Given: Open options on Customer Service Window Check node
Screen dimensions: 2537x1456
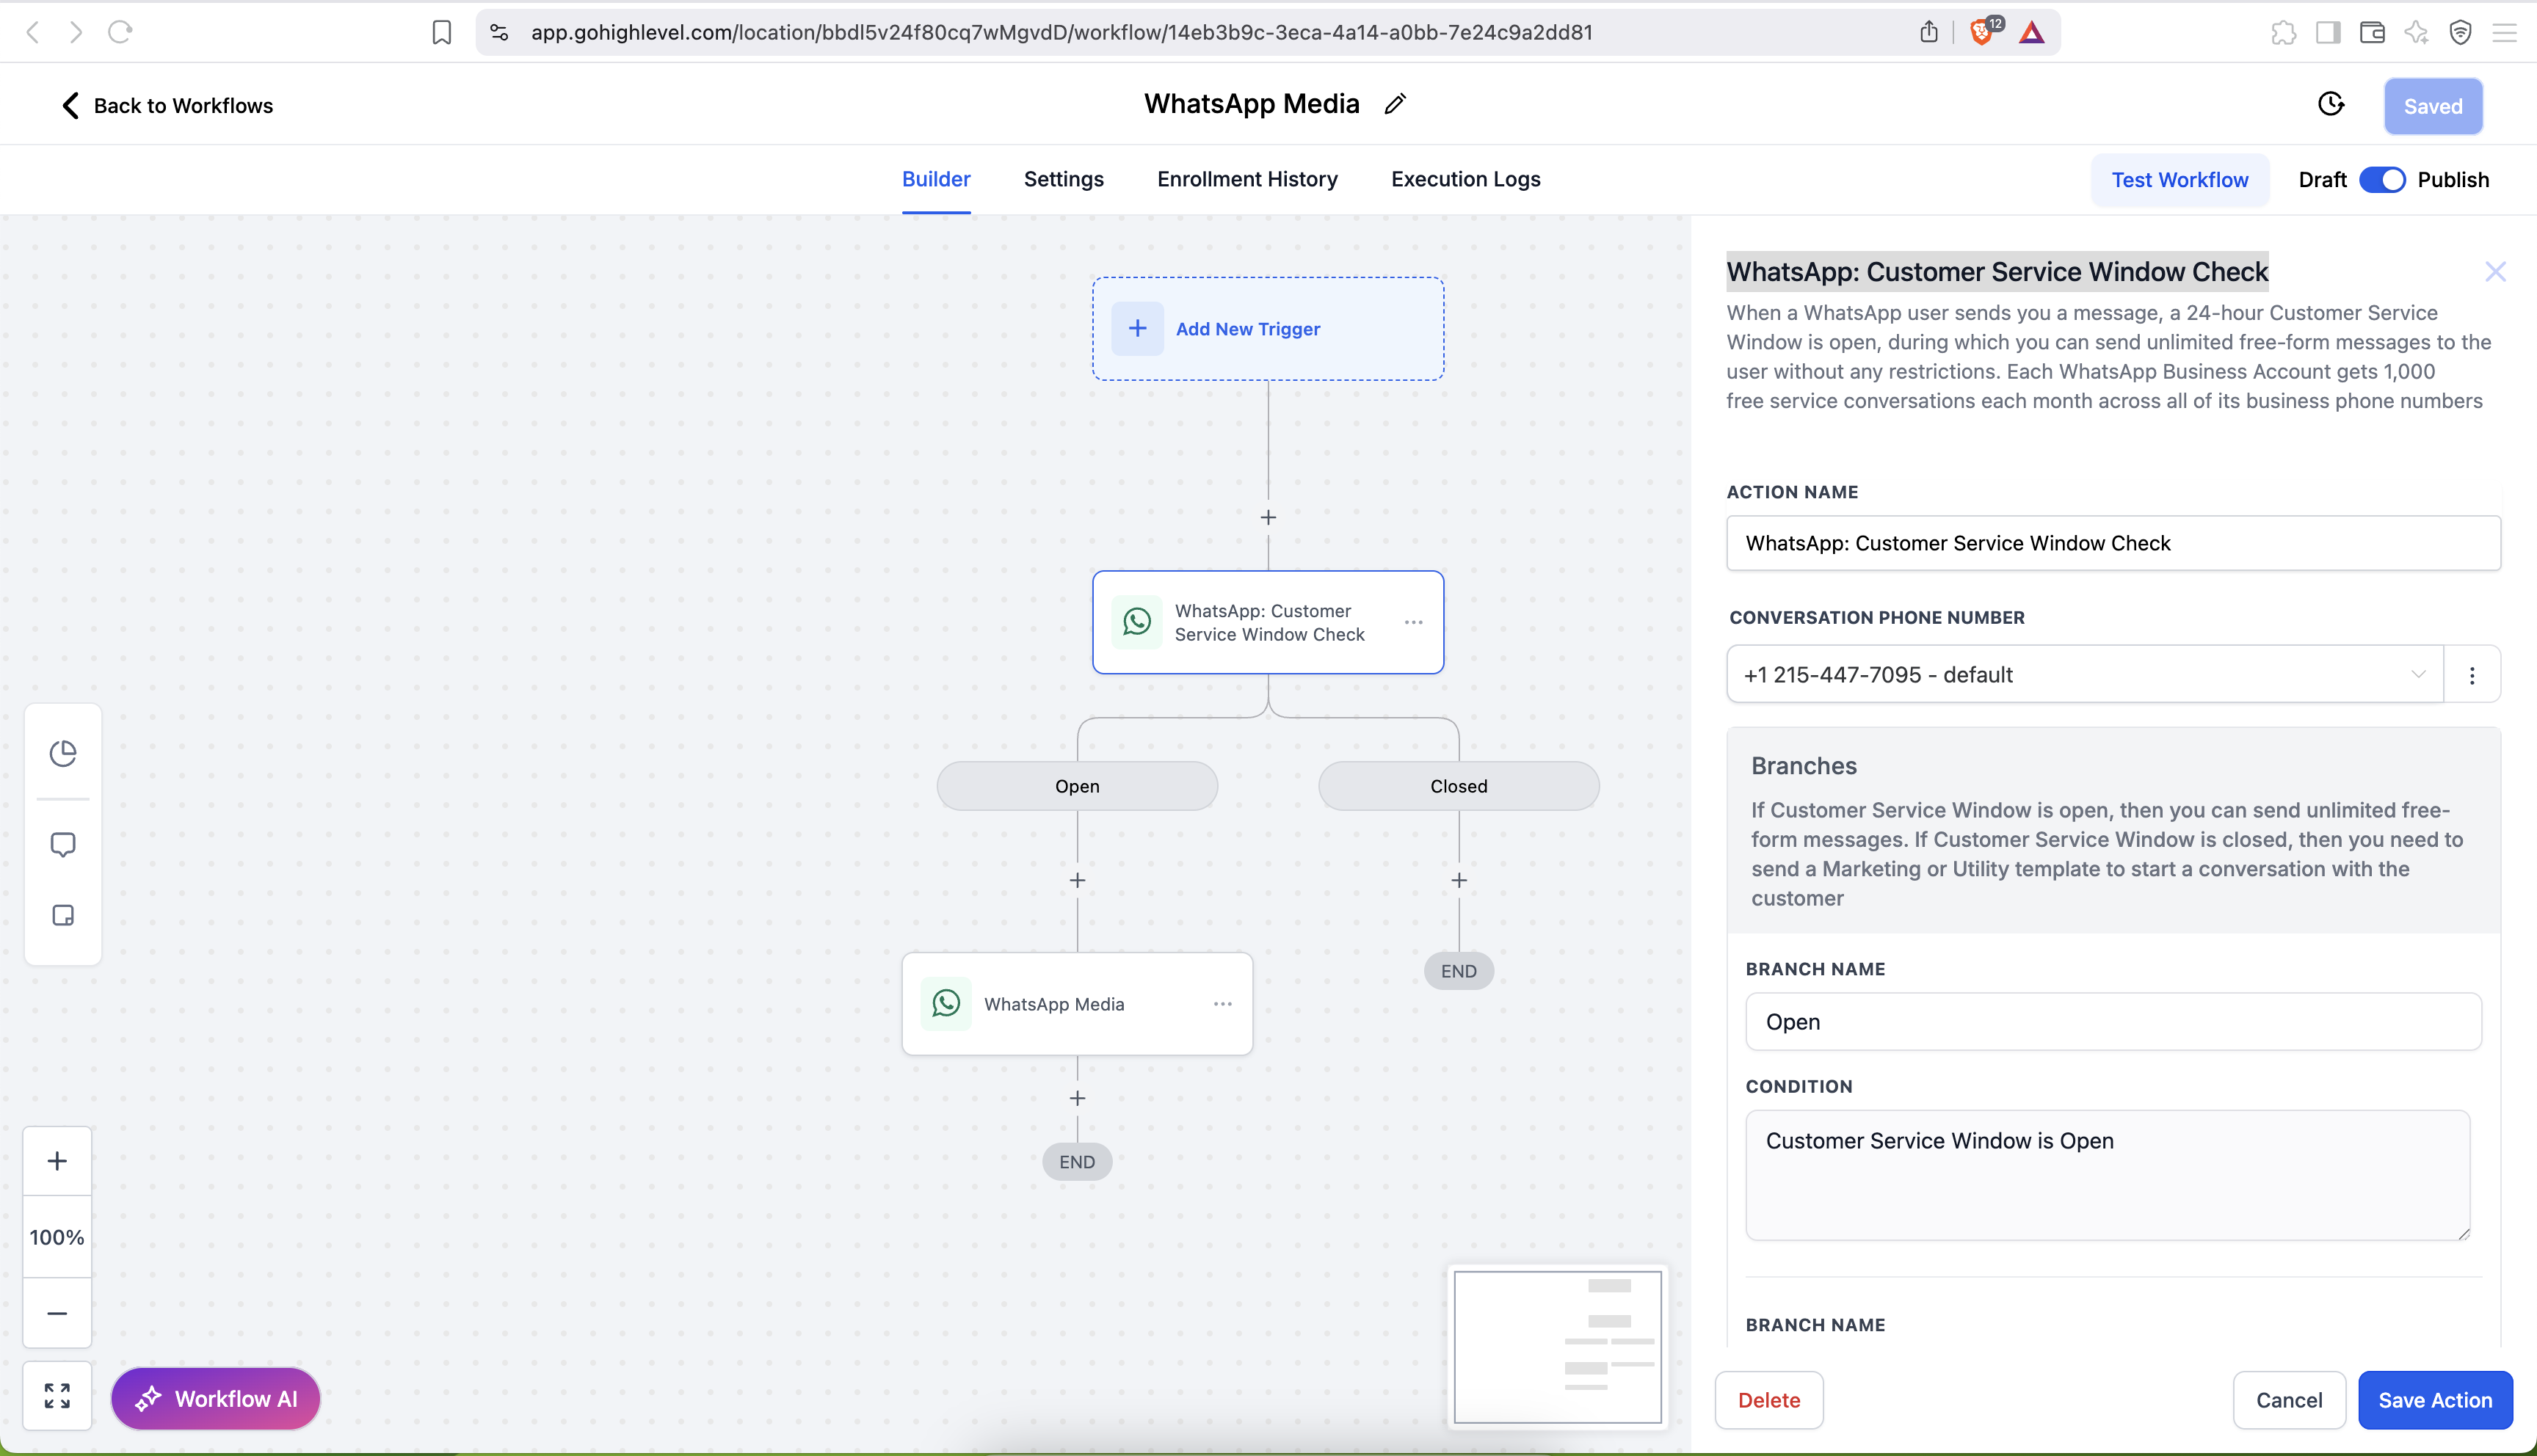Looking at the screenshot, I should 1413,622.
